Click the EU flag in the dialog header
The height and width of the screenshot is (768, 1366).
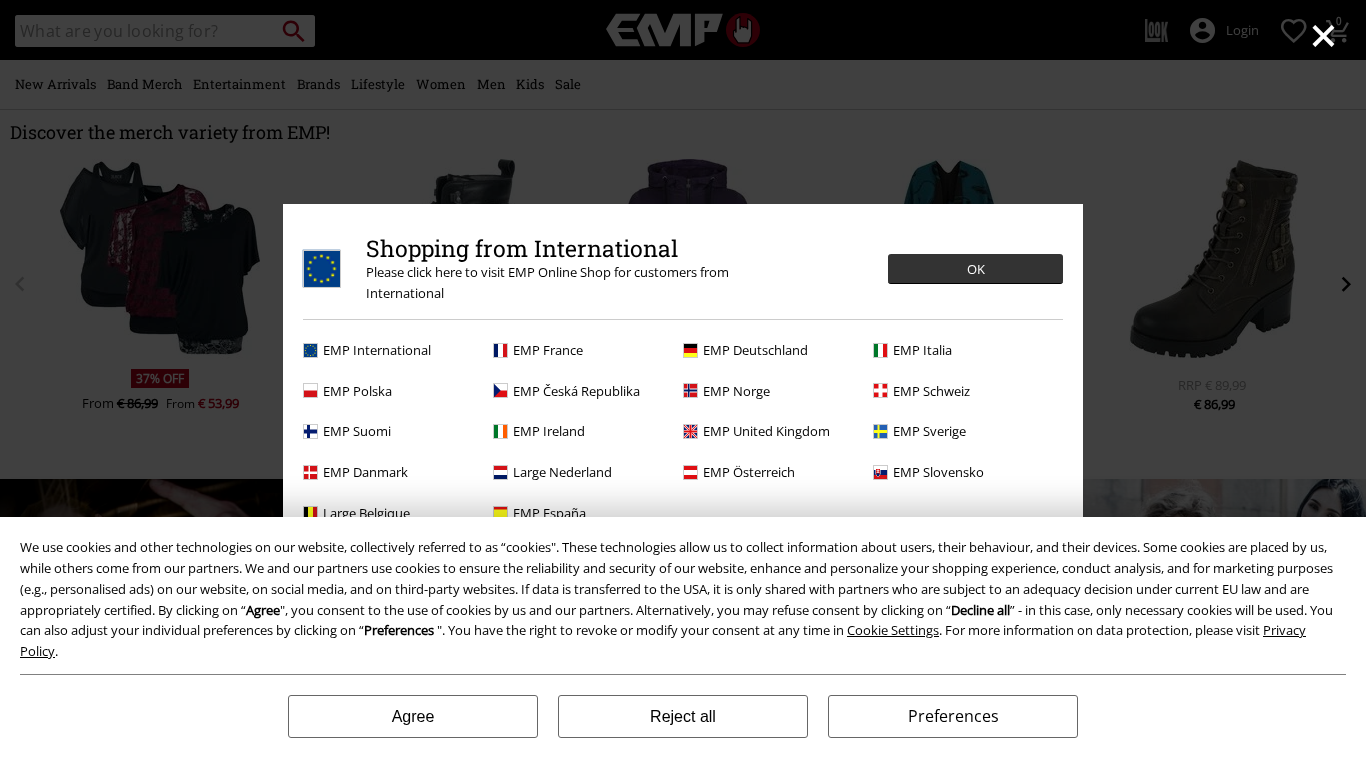tap(321, 269)
